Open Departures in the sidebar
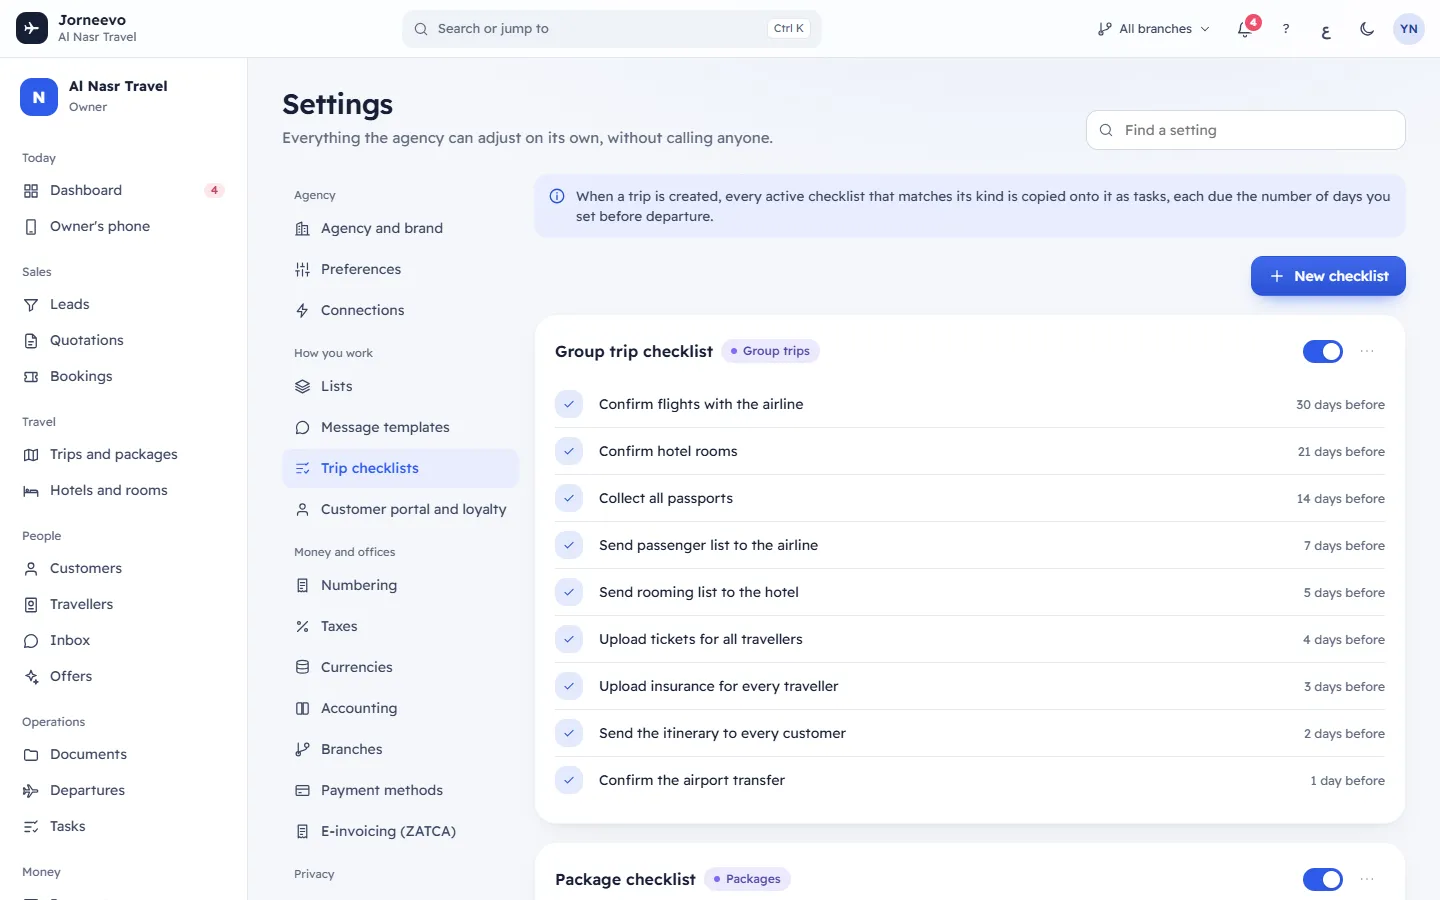This screenshot has height=900, width=1440. pyautogui.click(x=123, y=790)
